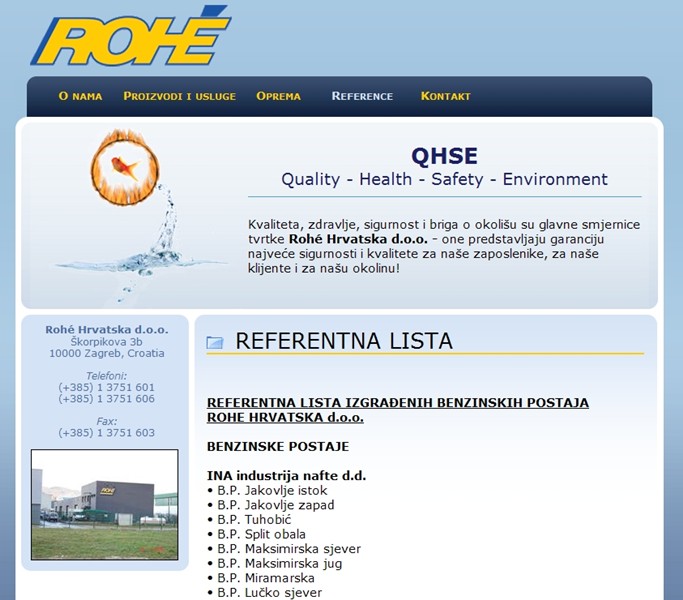
Task: Select the Reference menu item
Action: tap(362, 96)
